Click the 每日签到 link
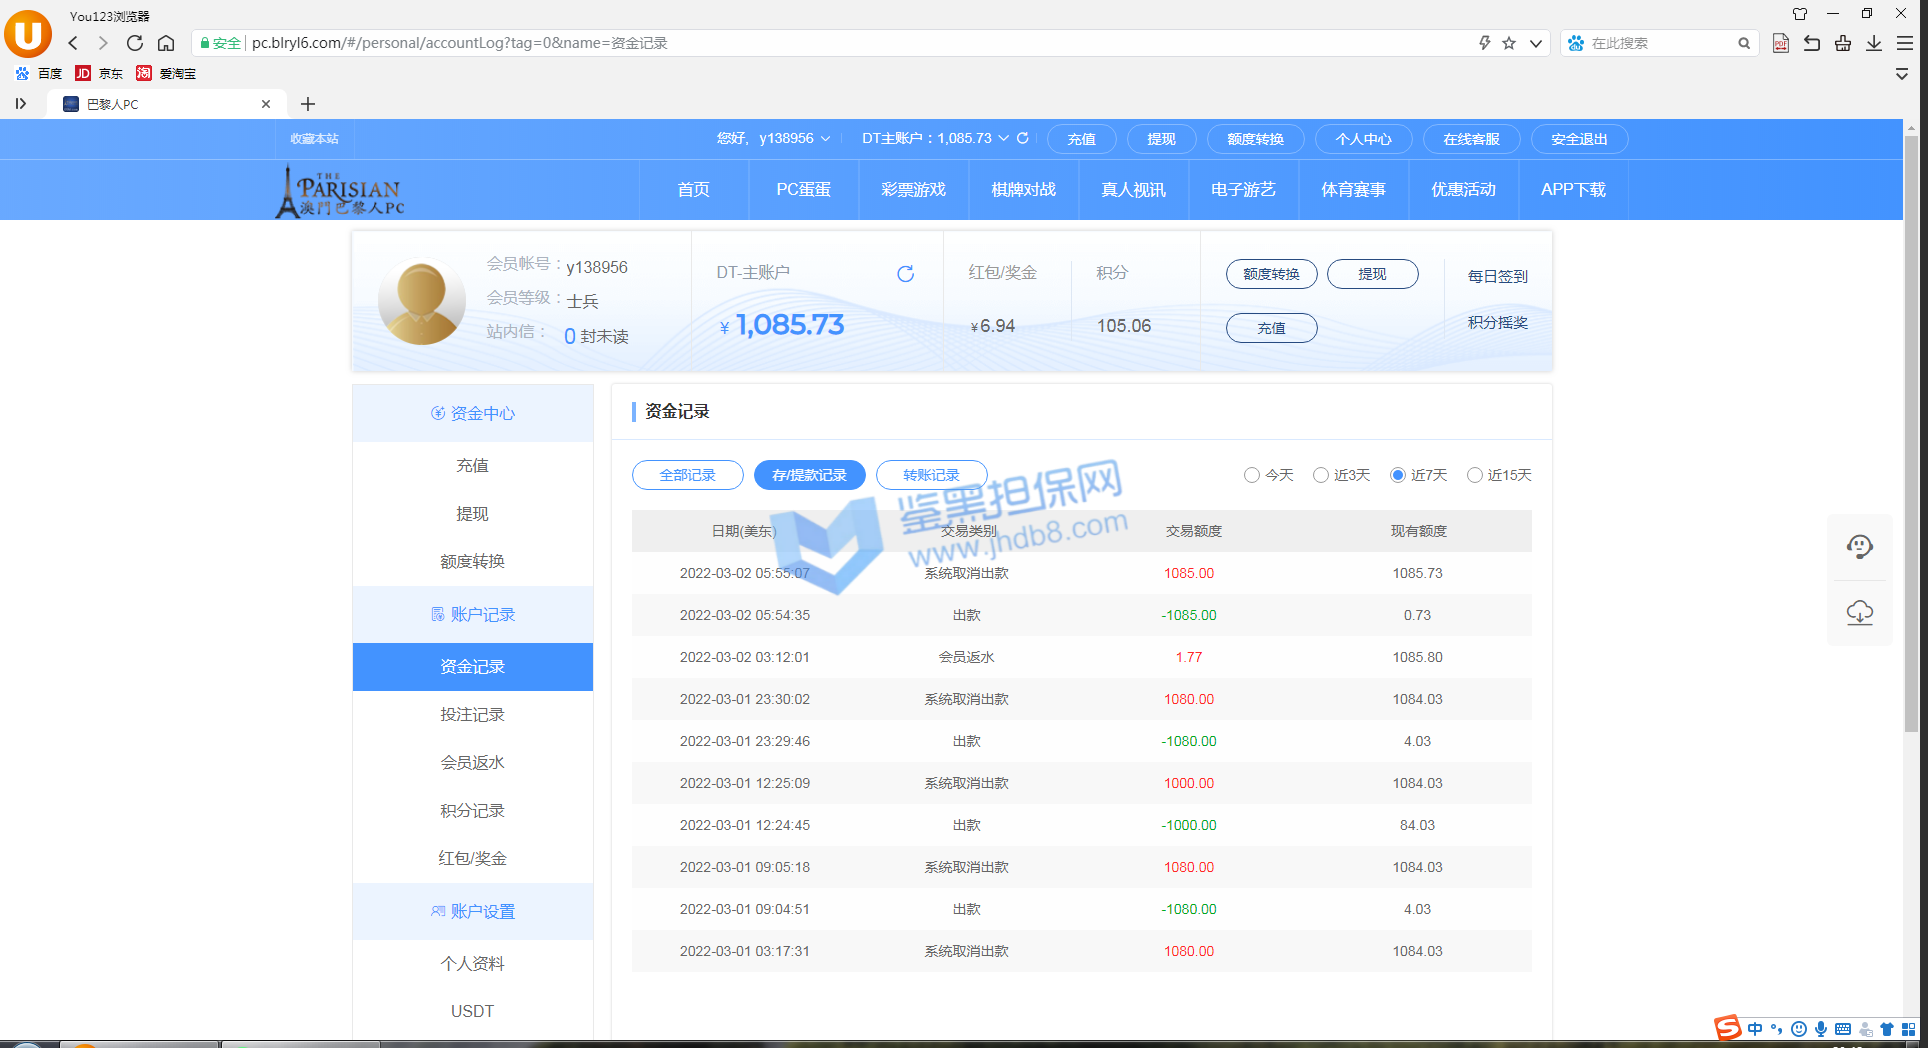The height and width of the screenshot is (1048, 1928). tap(1497, 276)
